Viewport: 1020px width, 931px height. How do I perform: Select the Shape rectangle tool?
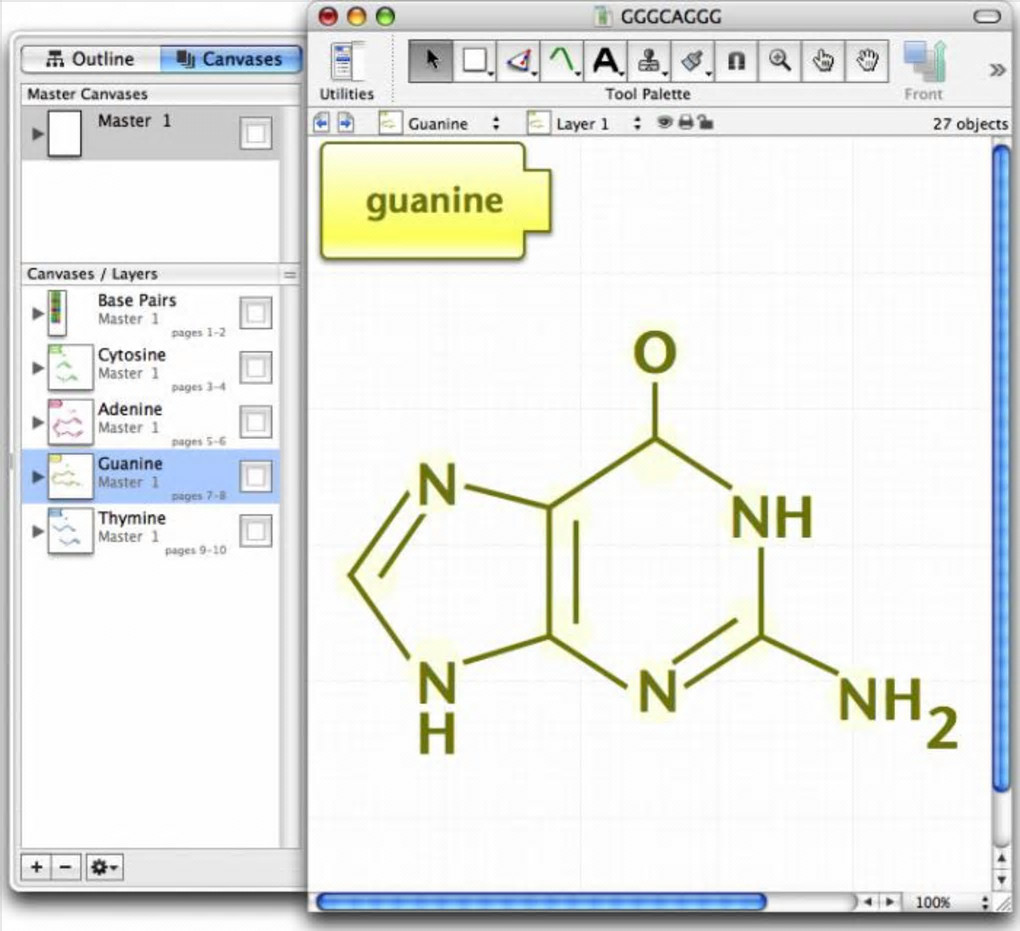point(475,61)
